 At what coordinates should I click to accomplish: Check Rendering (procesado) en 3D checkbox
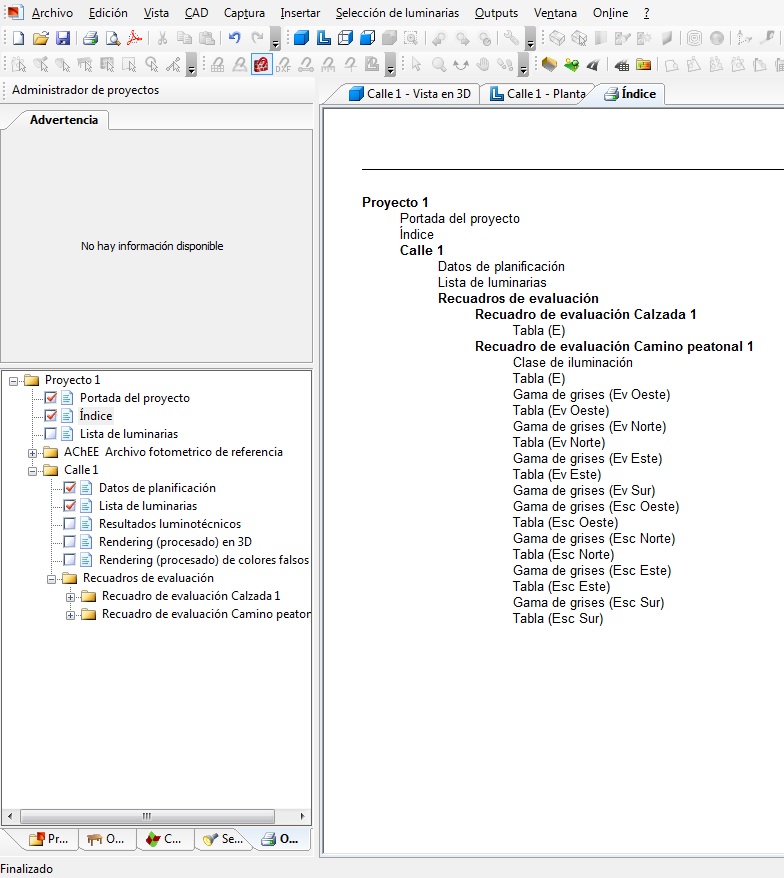(x=70, y=542)
